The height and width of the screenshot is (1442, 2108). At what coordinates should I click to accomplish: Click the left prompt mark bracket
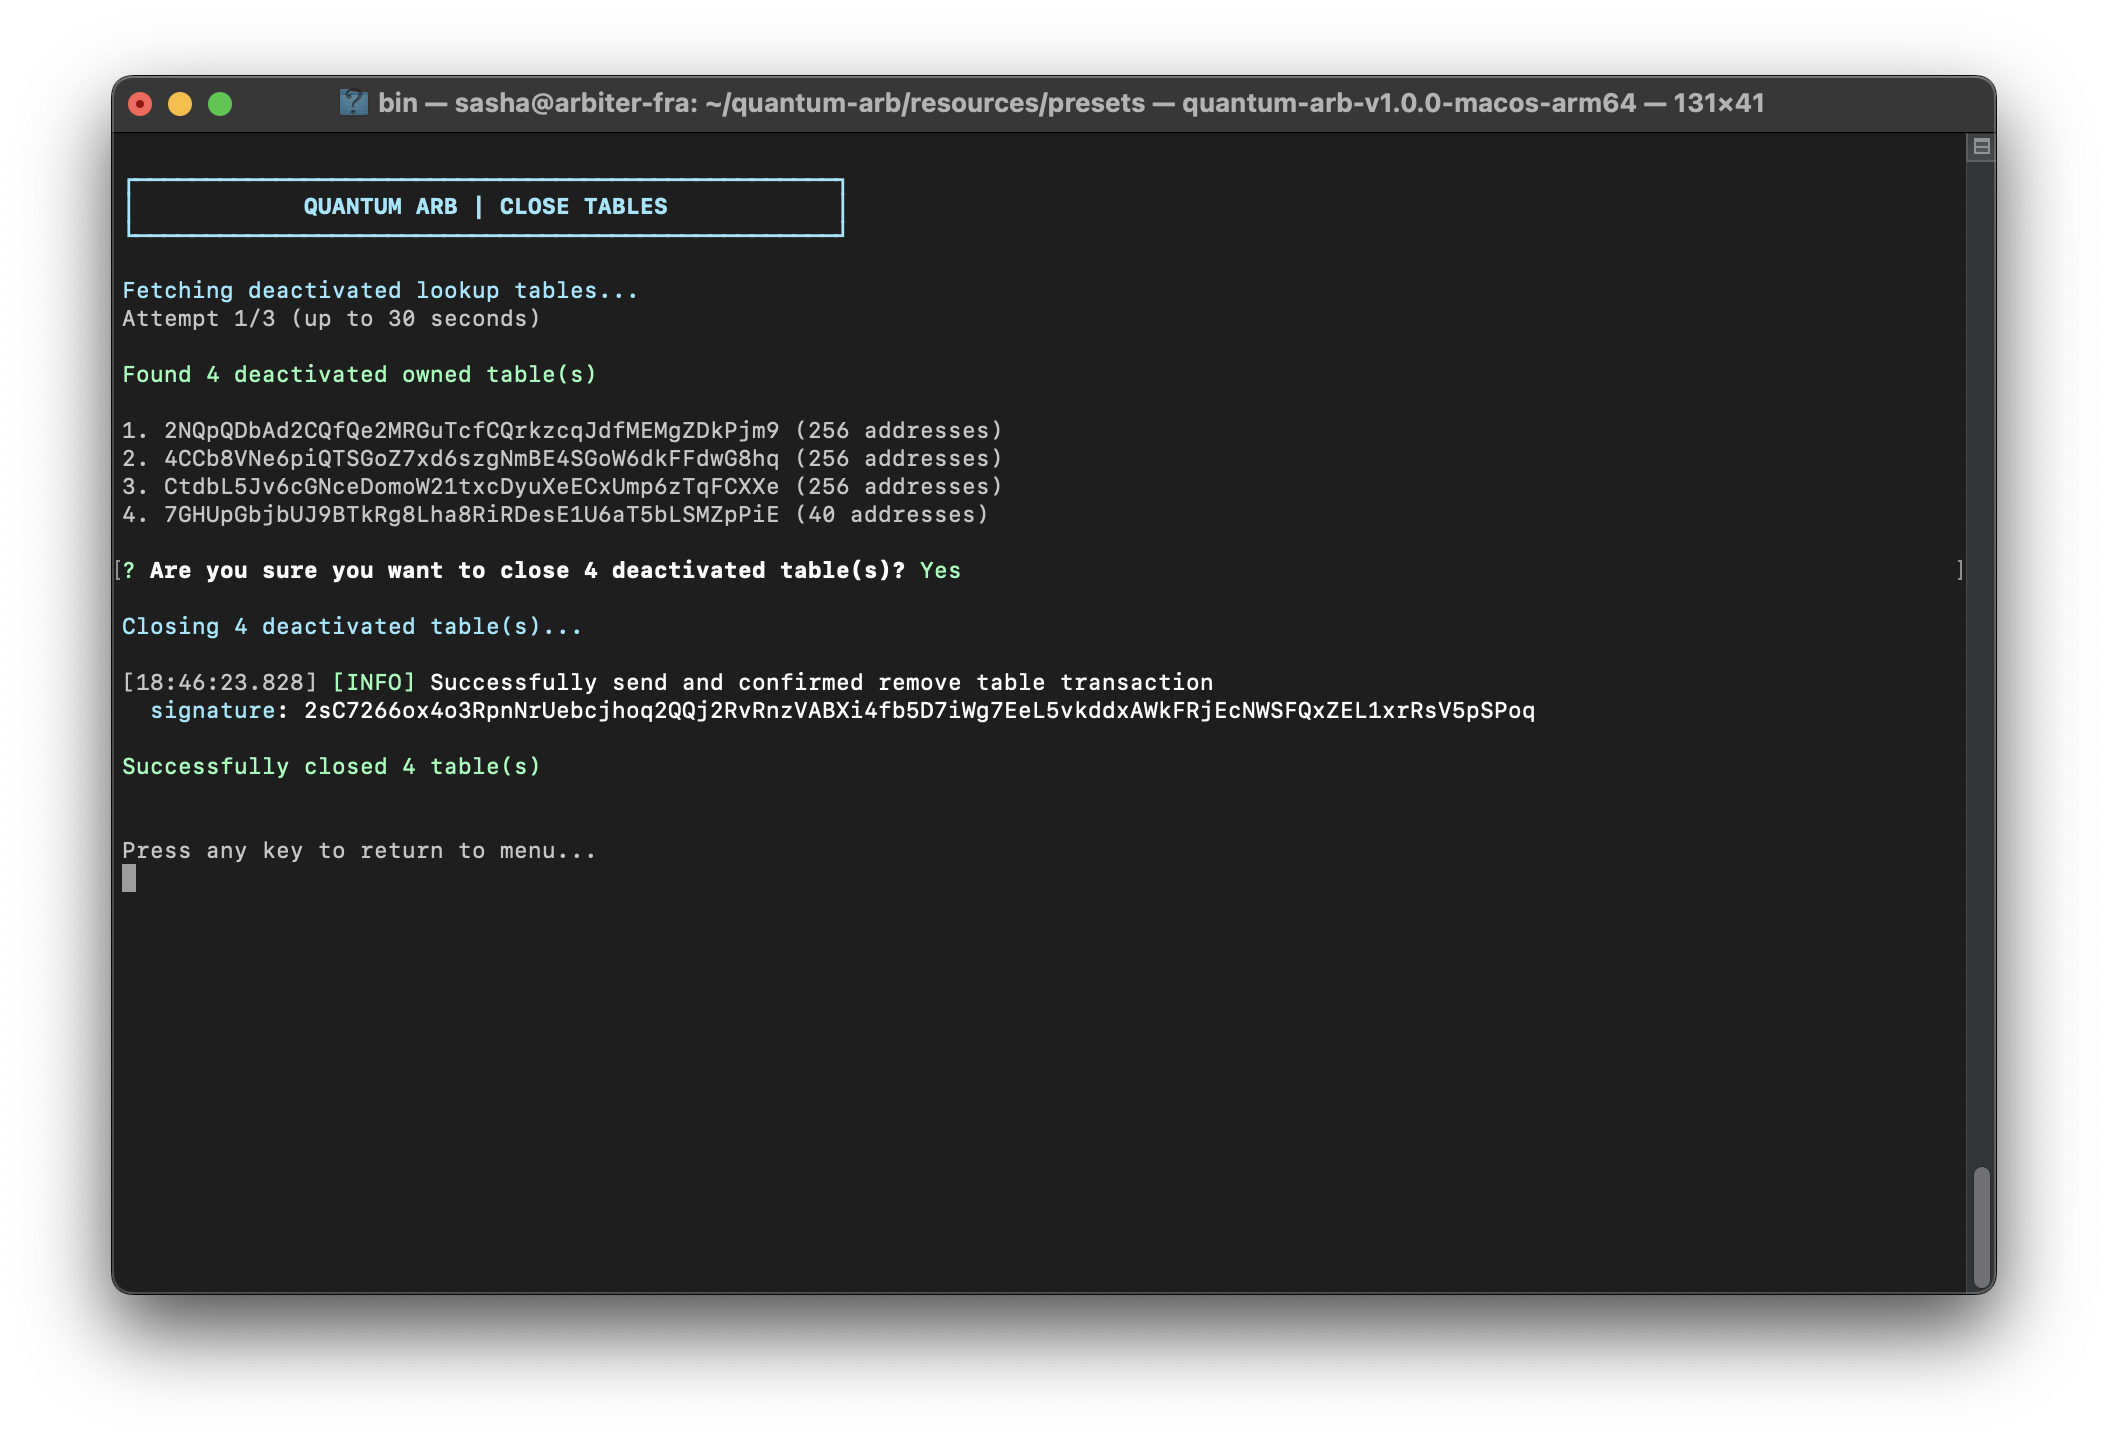[x=118, y=570]
